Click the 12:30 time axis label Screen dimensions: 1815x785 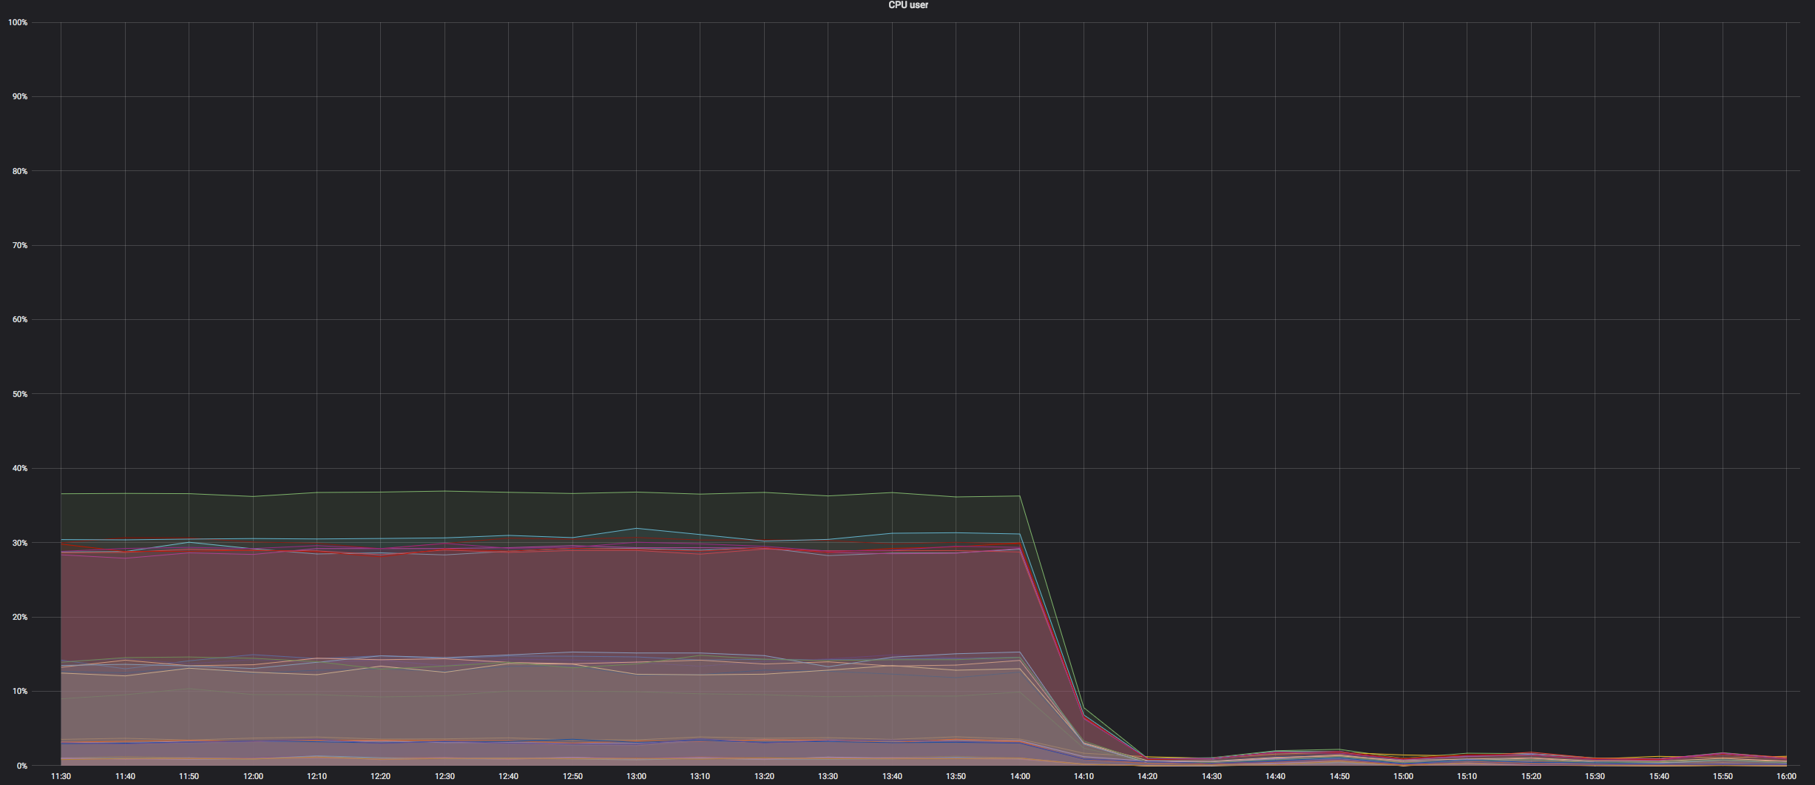445,777
